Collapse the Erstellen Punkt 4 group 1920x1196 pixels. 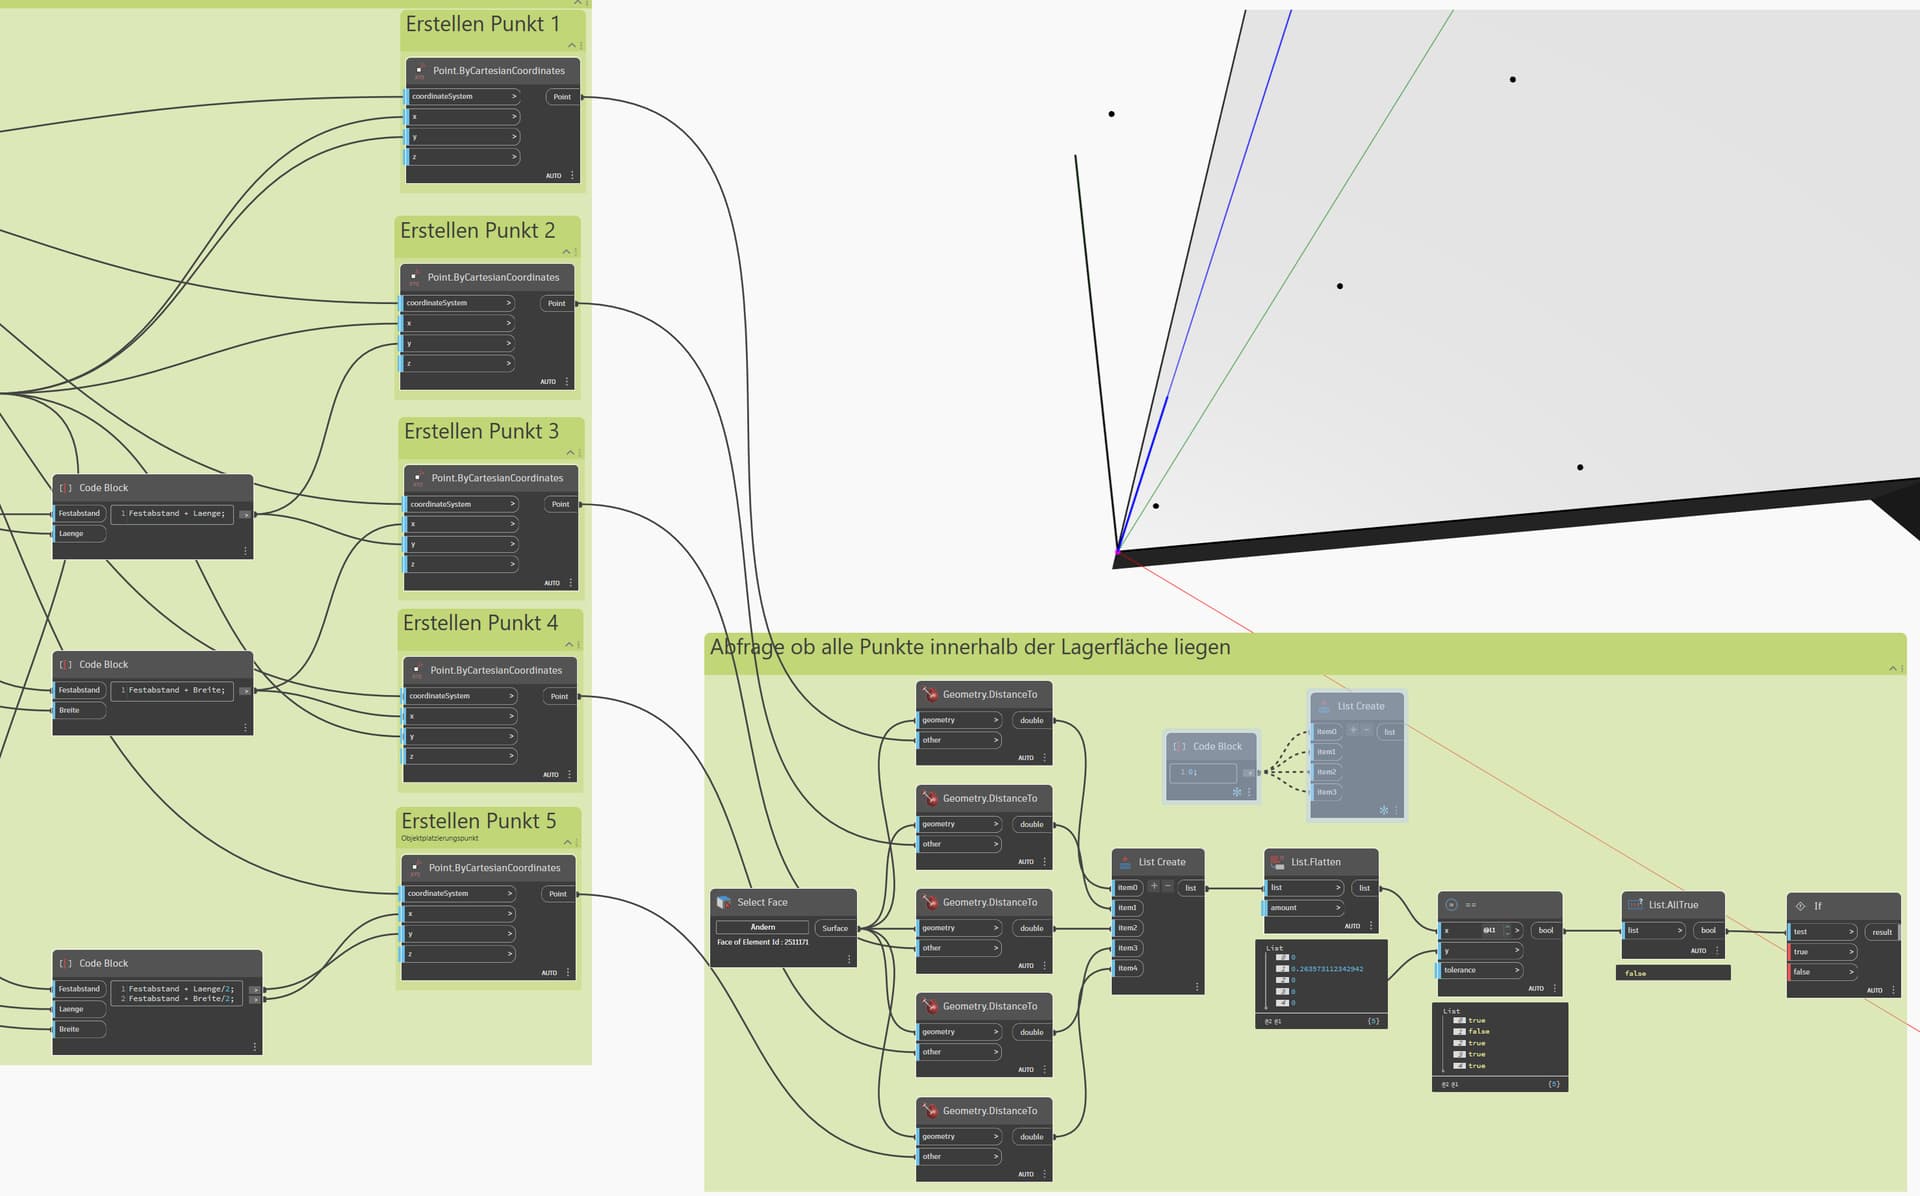[570, 644]
